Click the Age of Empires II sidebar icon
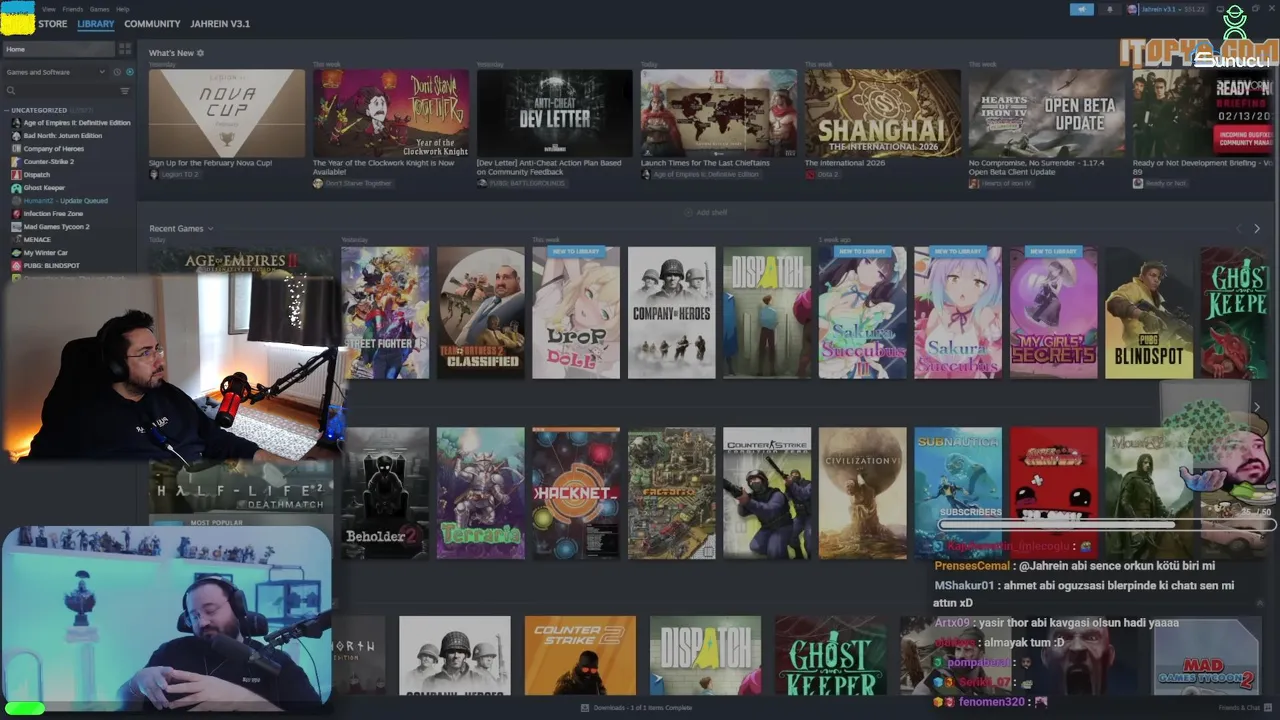The image size is (1280, 720). (16, 123)
